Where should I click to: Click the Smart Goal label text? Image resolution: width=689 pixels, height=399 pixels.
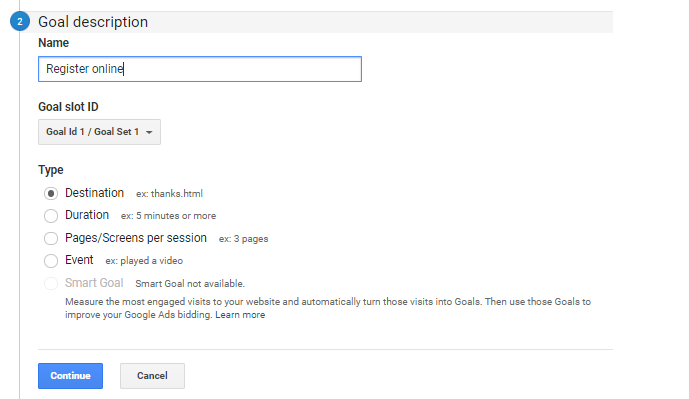(x=94, y=283)
